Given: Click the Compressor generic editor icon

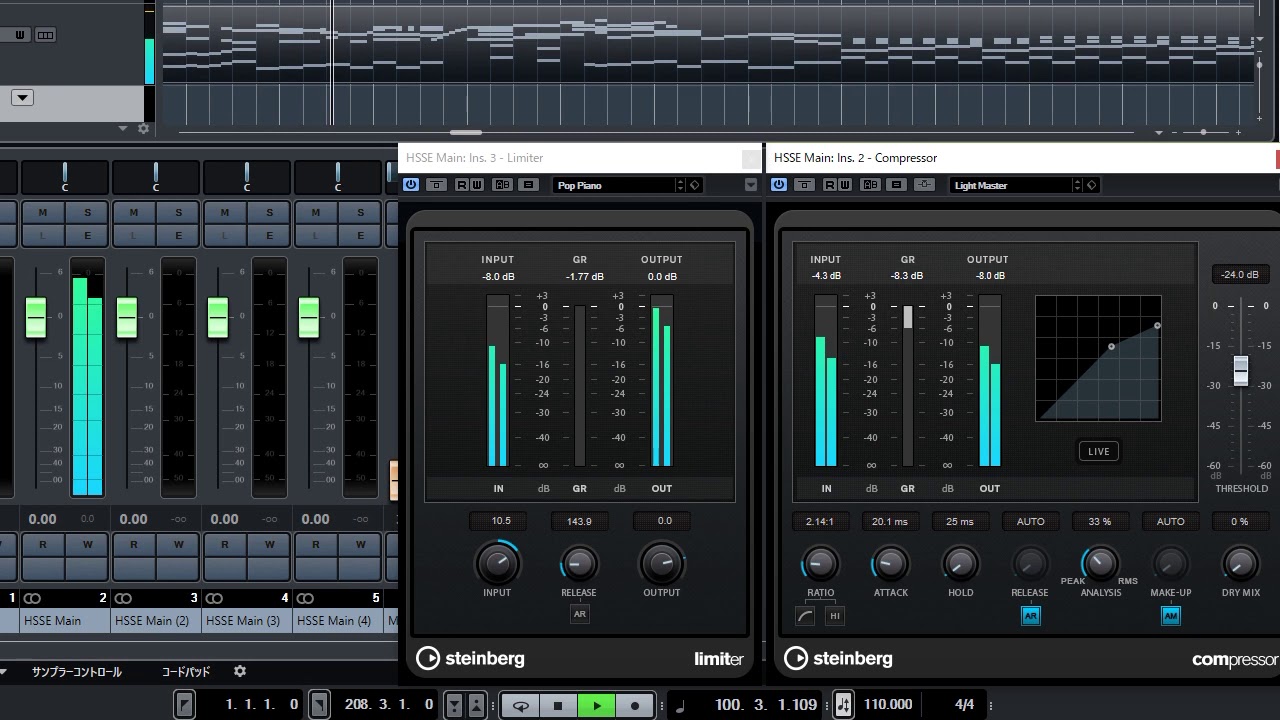Looking at the screenshot, I should 897,185.
